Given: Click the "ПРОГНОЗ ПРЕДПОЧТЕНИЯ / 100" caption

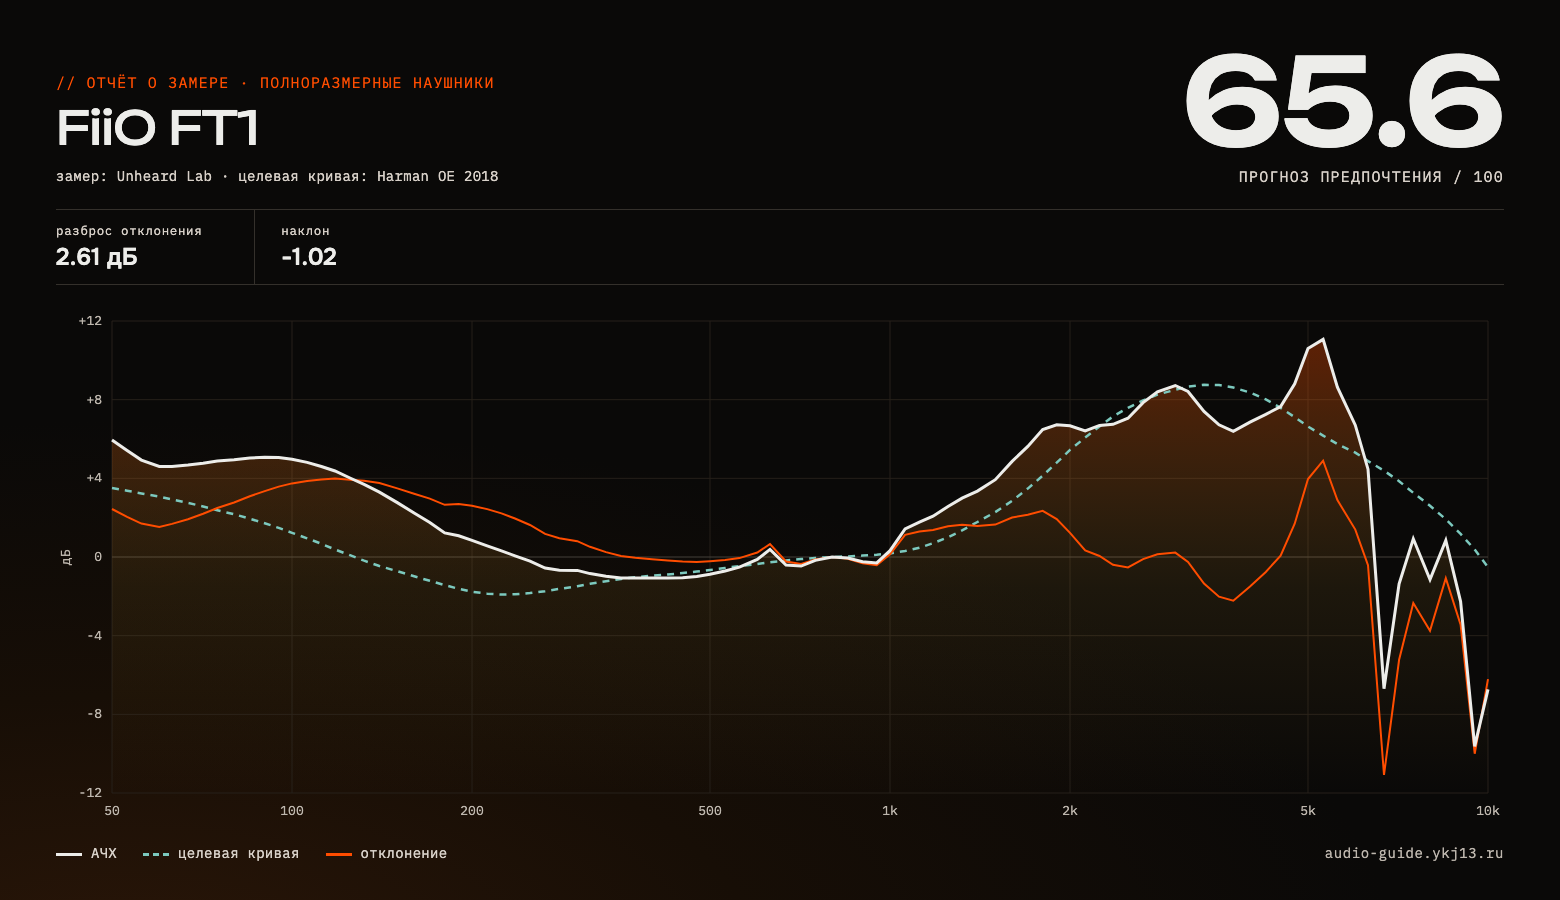Looking at the screenshot, I should 1370,177.
